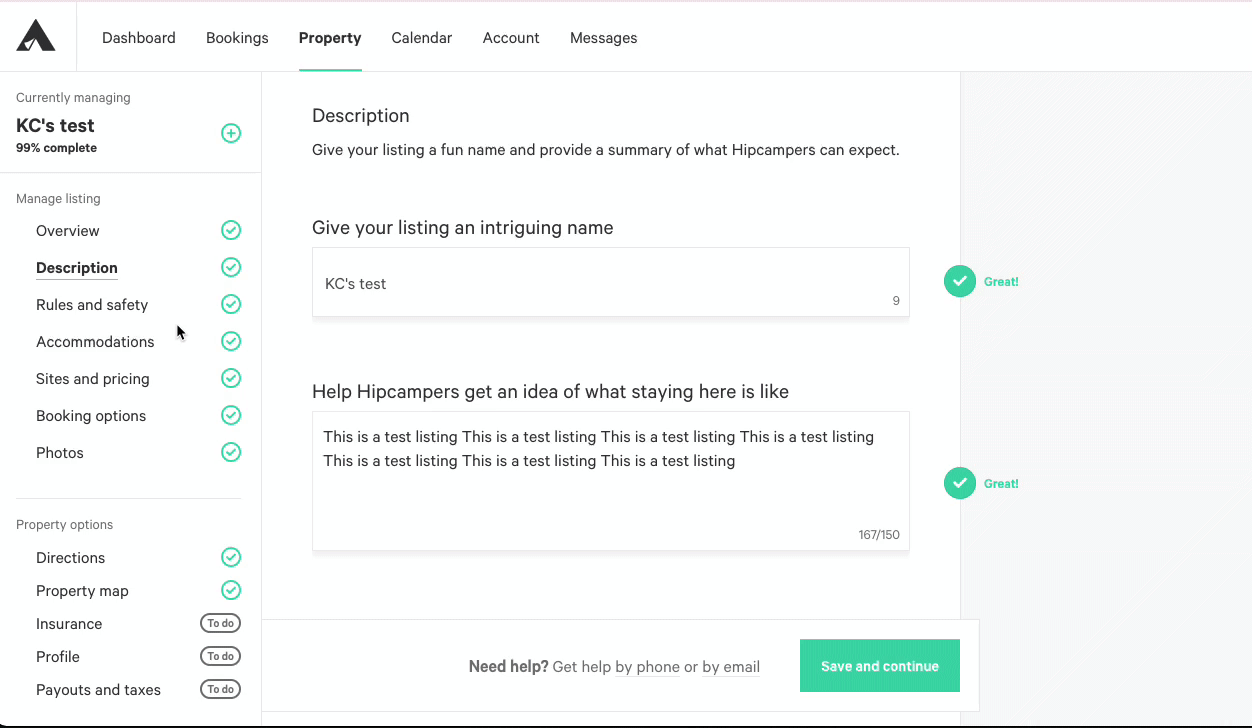Screen dimensions: 1252x728
Task: Click the checkmark icon next to Overview
Action: pyautogui.click(x=231, y=230)
